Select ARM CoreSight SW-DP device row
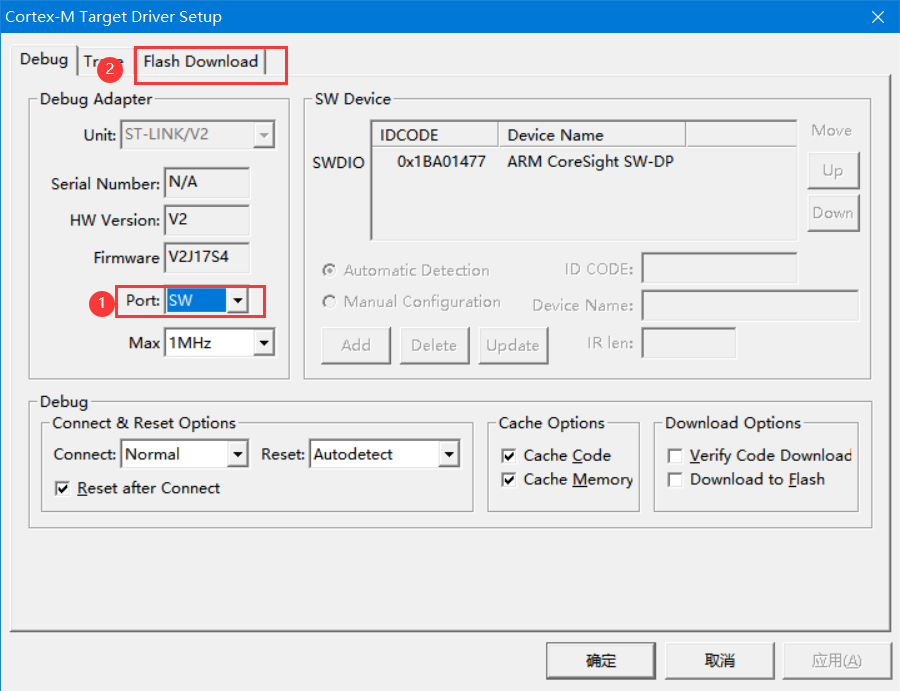The height and width of the screenshot is (691, 900). tap(590, 162)
